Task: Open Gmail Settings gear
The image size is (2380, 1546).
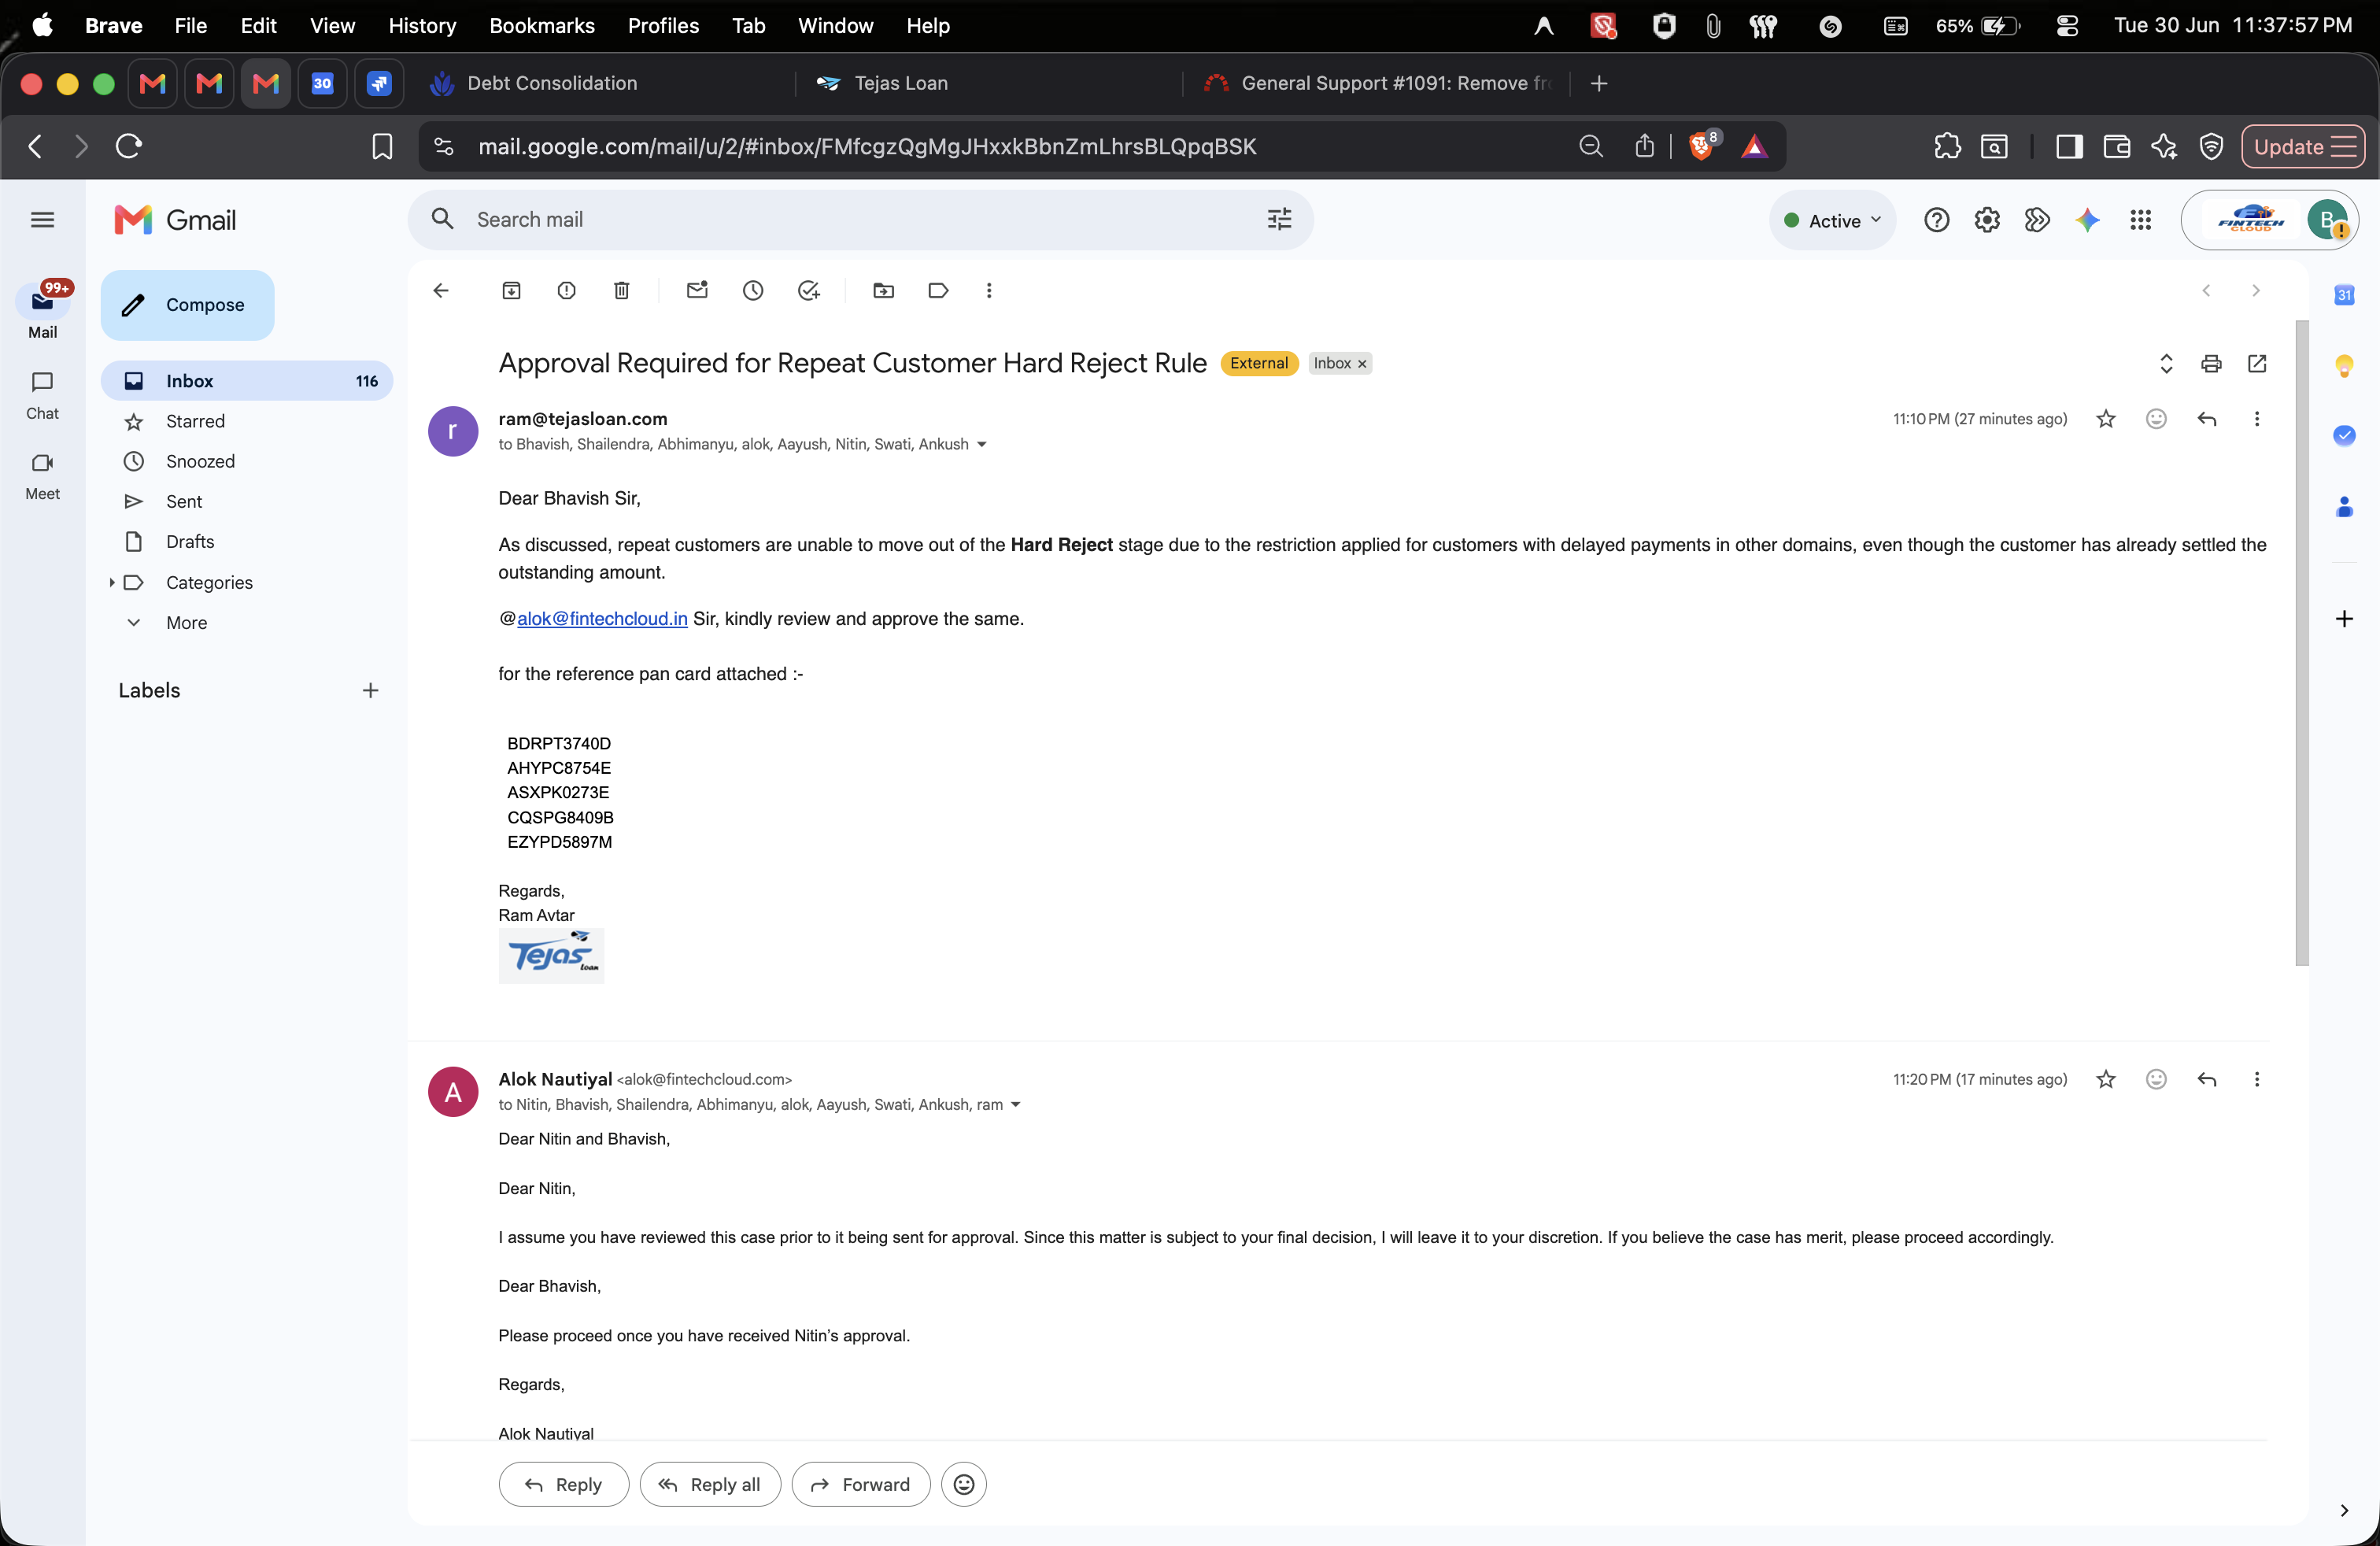Action: point(1987,220)
